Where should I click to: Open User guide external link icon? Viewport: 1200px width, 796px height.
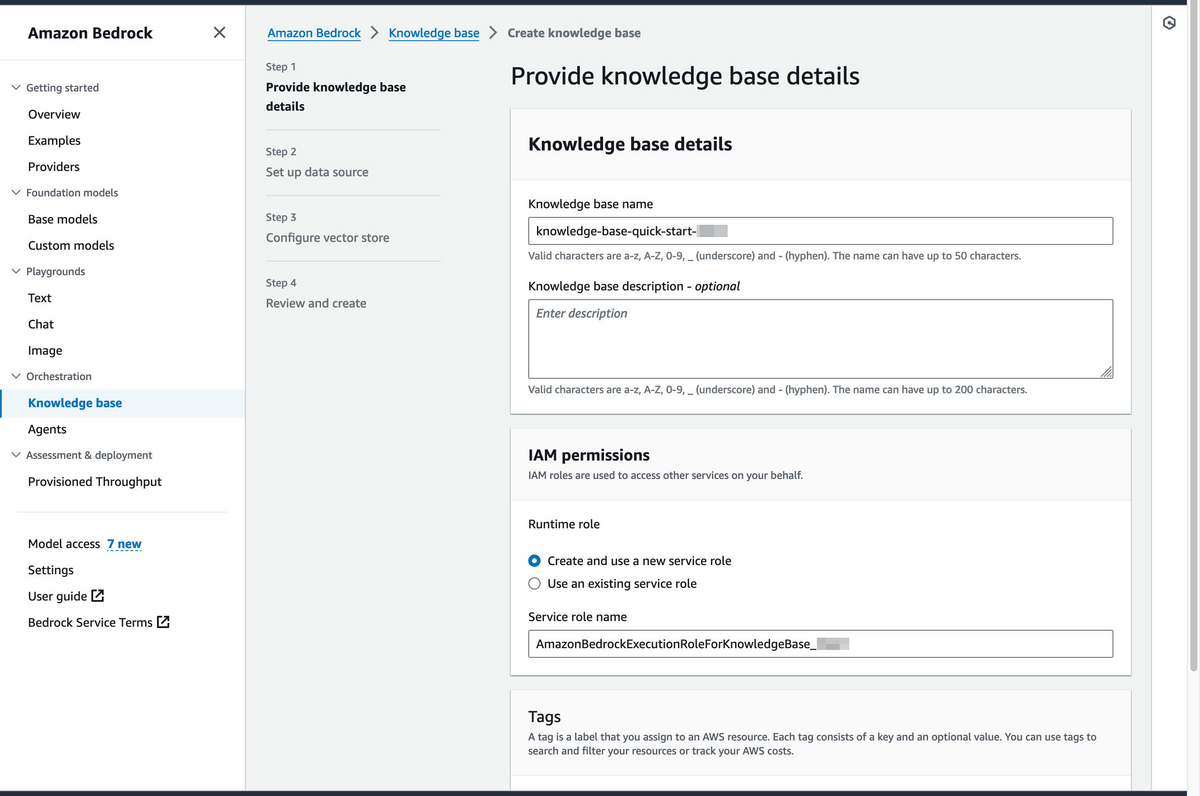pyautogui.click(x=97, y=596)
